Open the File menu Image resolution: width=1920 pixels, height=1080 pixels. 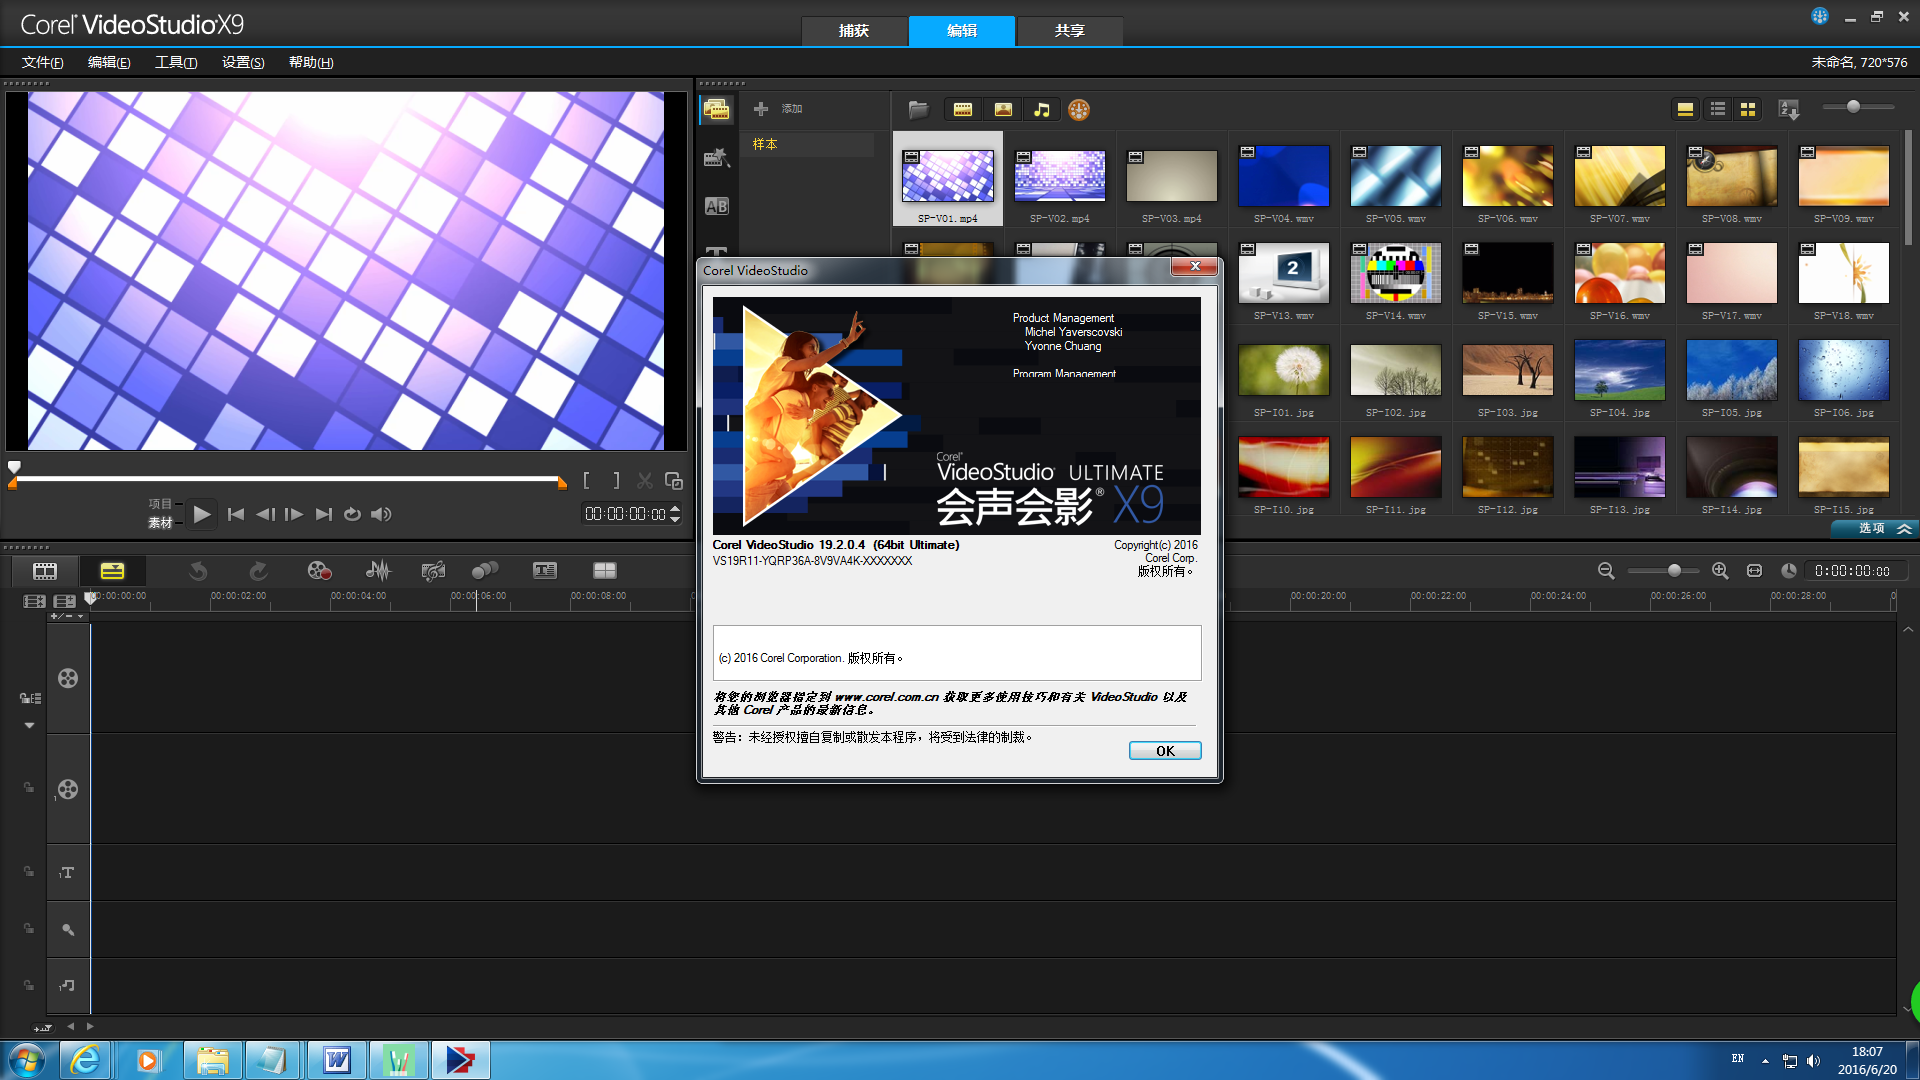coord(43,62)
